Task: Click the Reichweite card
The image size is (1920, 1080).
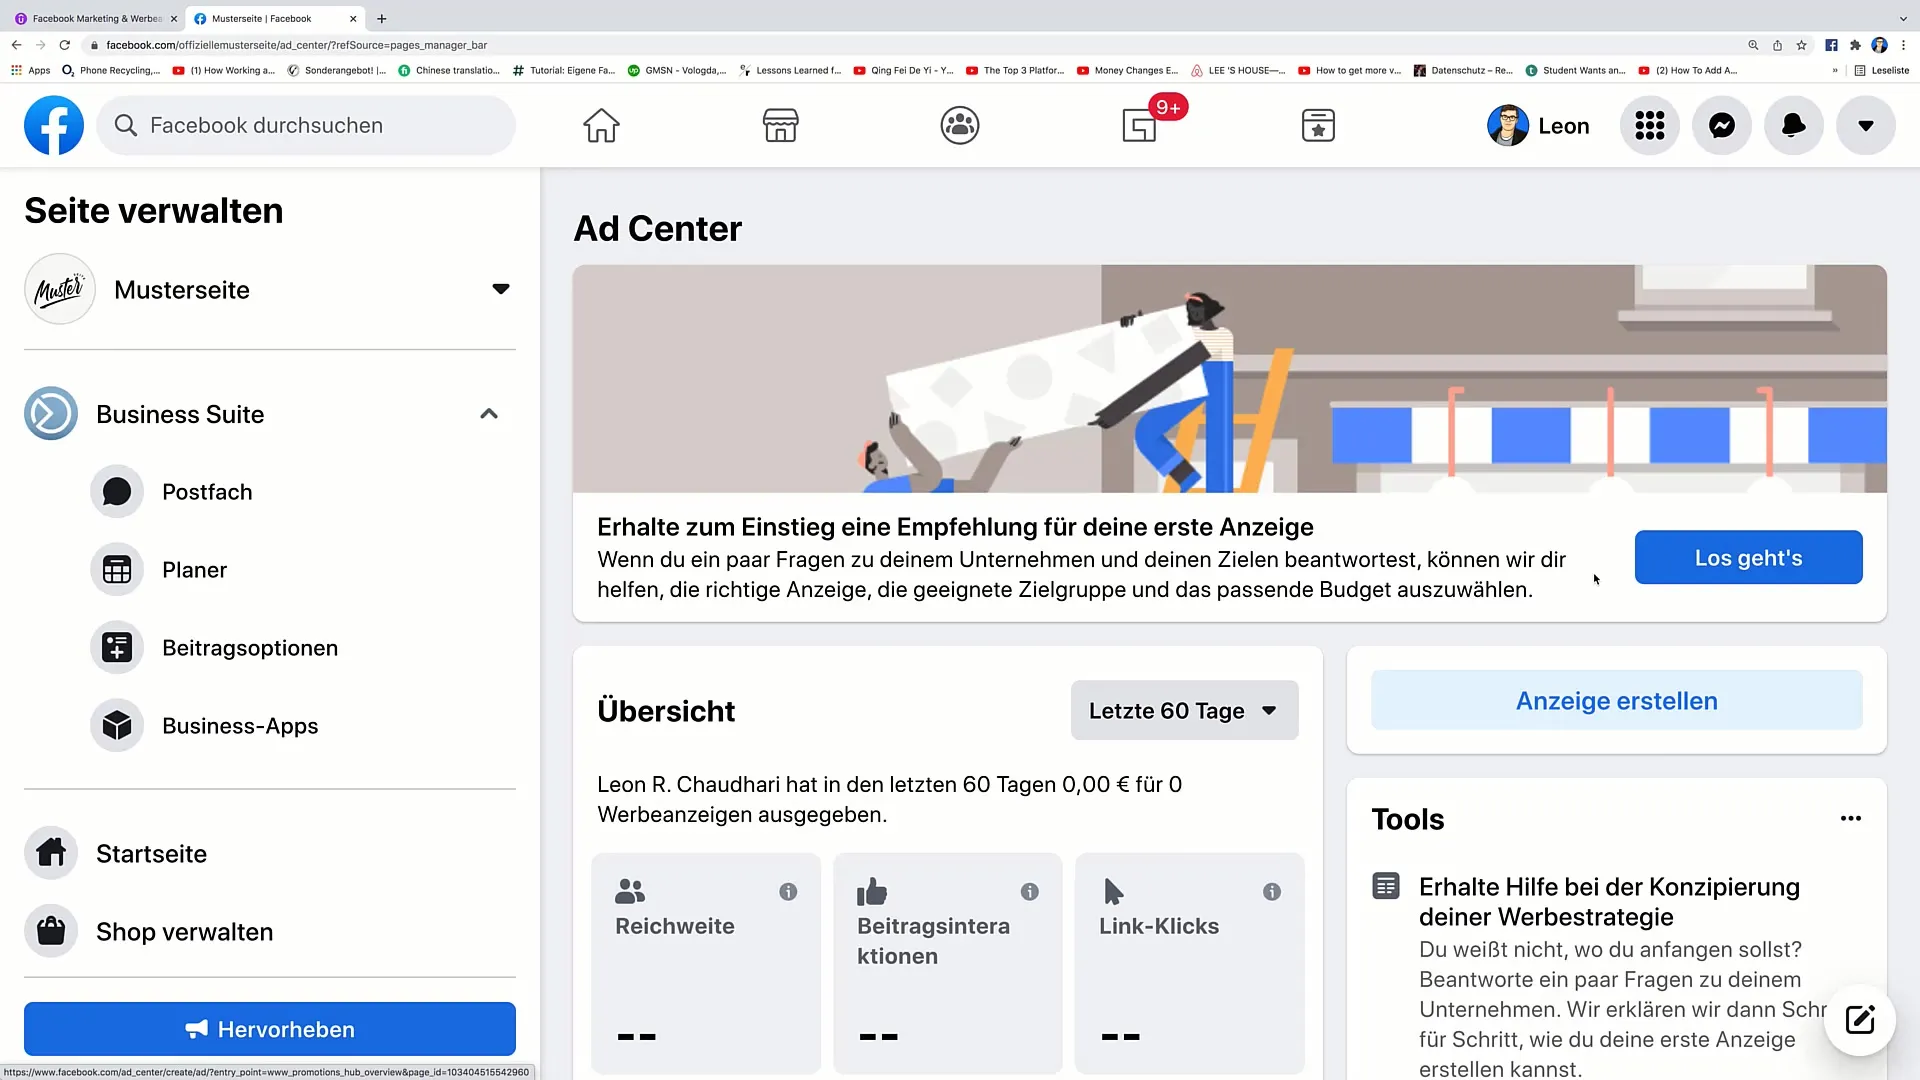Action: coord(706,963)
